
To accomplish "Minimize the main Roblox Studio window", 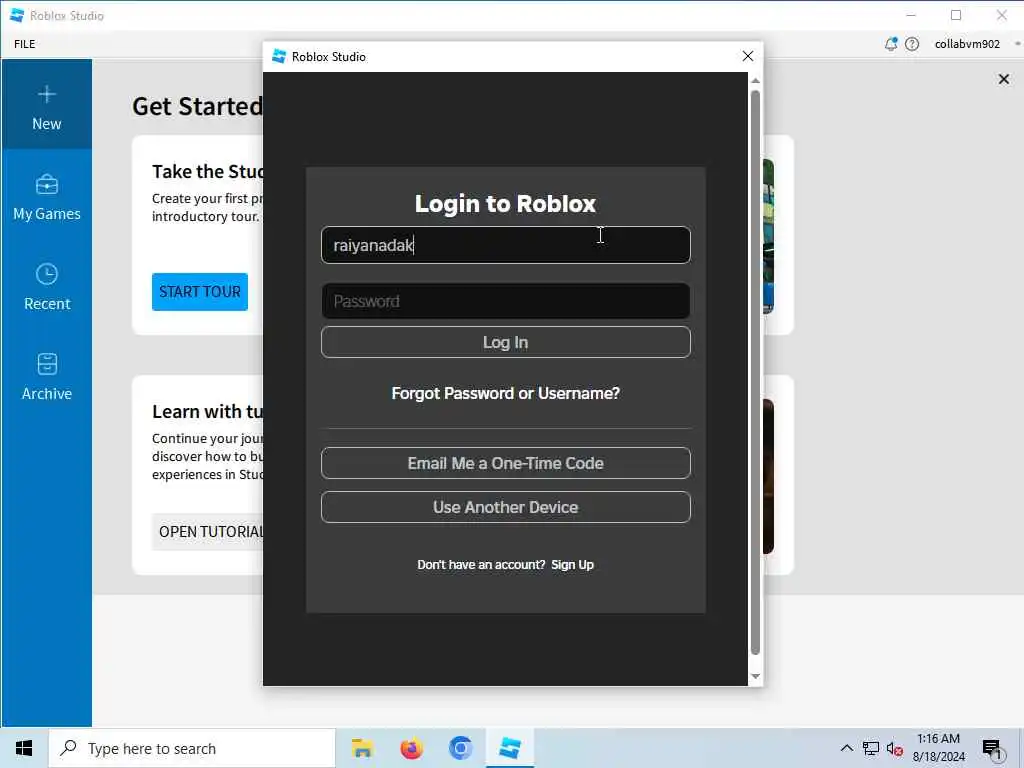I will pos(911,15).
